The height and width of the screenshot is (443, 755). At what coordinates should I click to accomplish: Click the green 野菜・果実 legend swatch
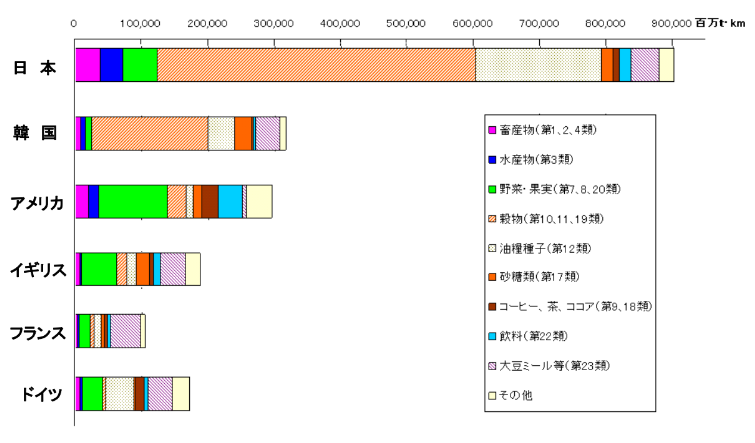point(492,189)
